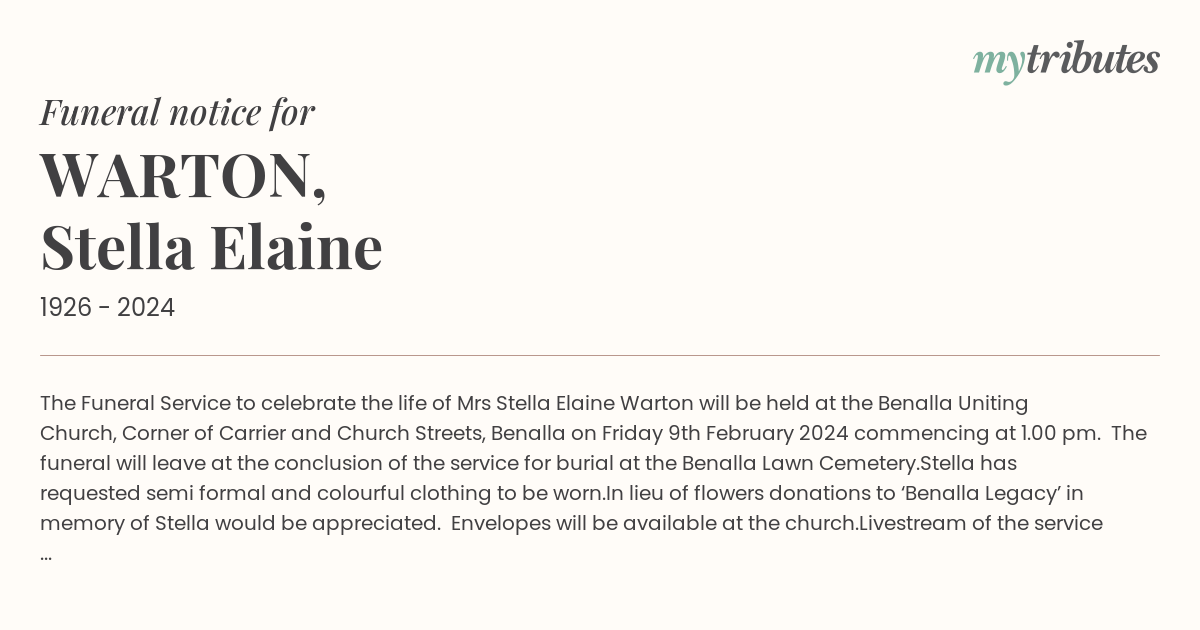Click the 'Funeral notice for' heading
The image size is (1200, 630).
pyautogui.click(x=177, y=112)
